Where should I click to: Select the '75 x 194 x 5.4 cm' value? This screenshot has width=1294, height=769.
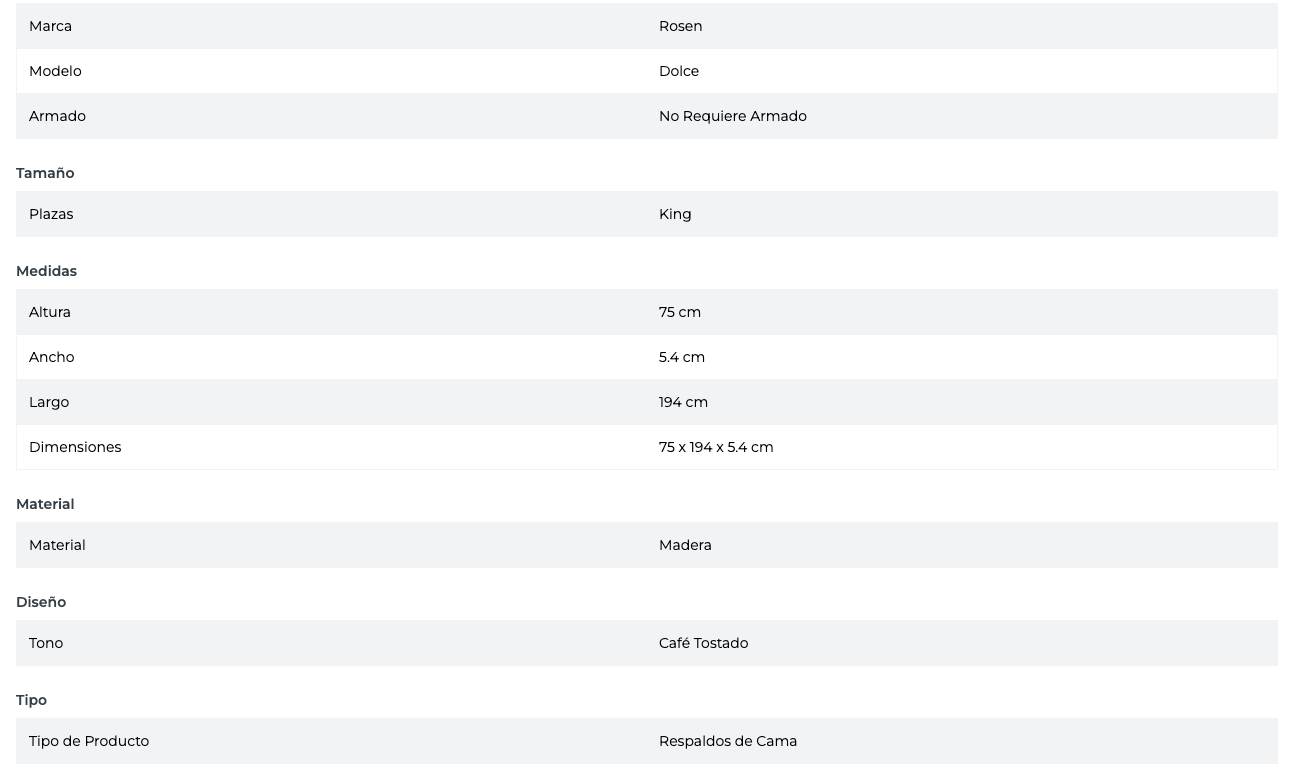point(715,447)
